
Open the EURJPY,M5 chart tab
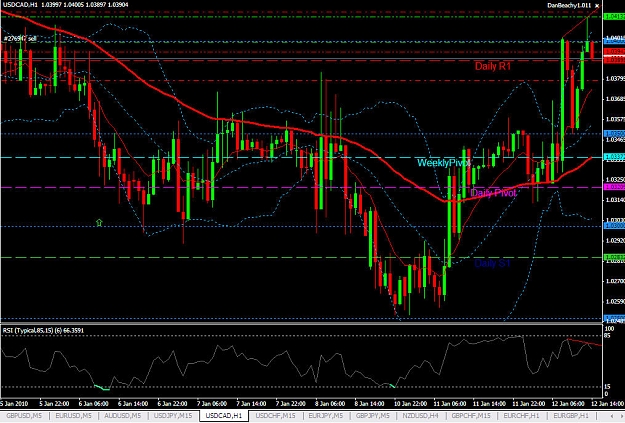pos(326,415)
